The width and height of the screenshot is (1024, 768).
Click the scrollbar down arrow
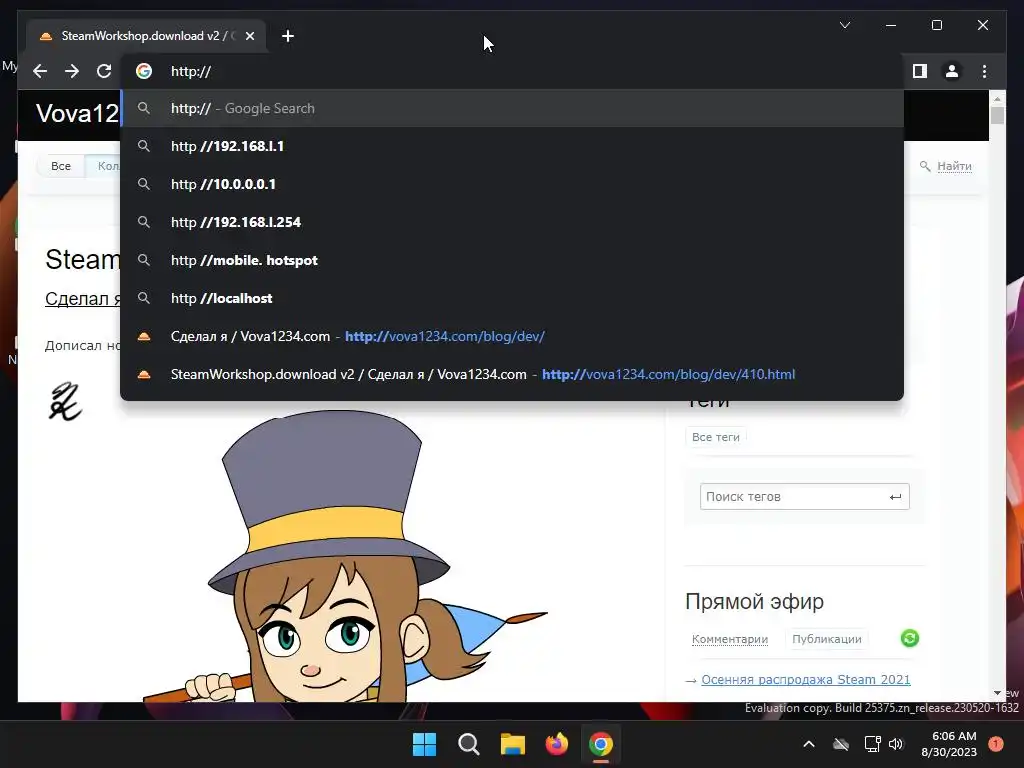pos(997,693)
